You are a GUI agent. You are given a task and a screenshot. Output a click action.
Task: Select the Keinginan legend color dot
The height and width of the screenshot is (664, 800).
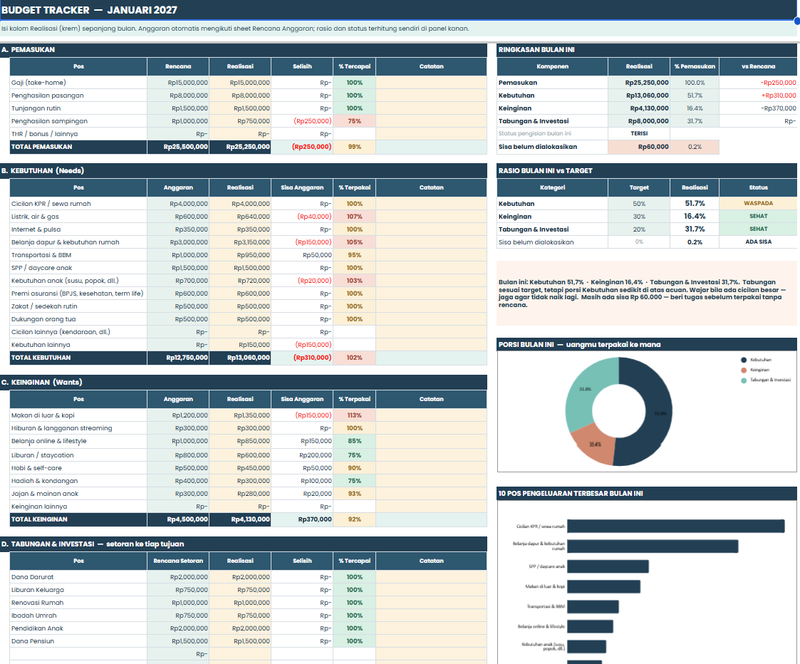click(743, 370)
